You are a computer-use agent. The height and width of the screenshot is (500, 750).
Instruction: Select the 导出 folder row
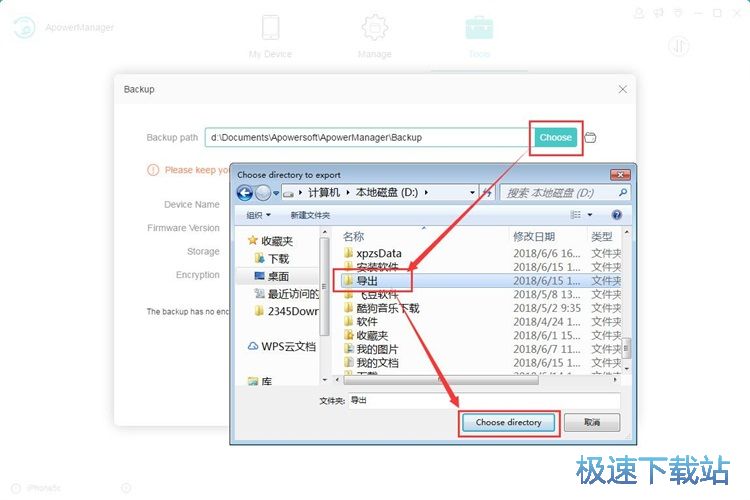tap(481, 280)
